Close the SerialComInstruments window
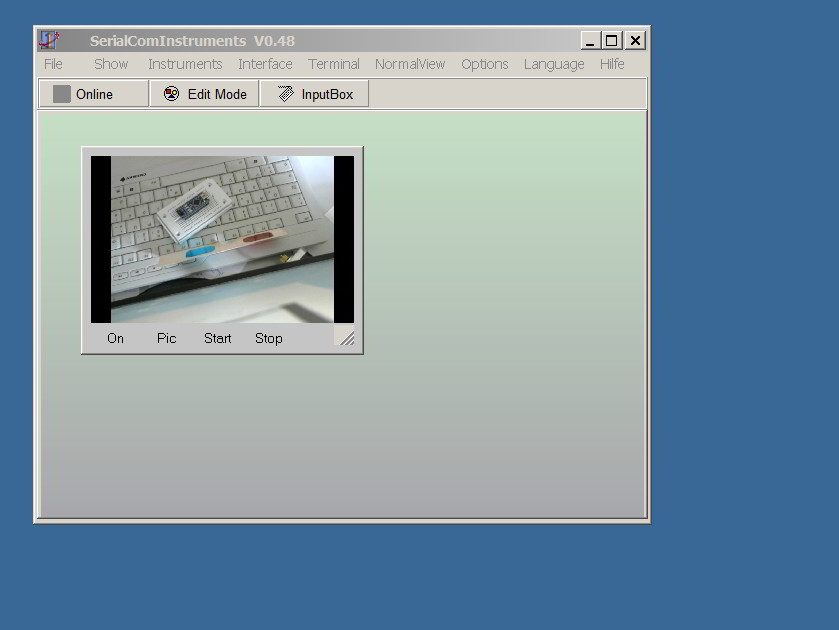Screen dimensions: 839x630 [x=635, y=41]
